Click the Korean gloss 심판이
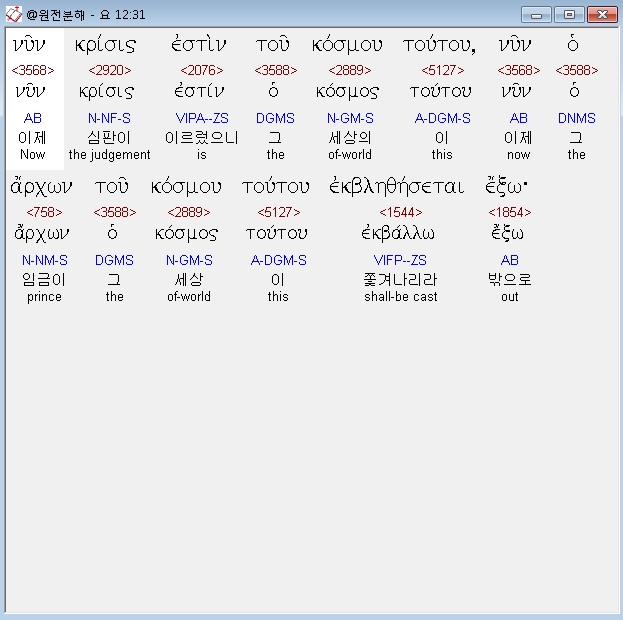 (x=109, y=138)
